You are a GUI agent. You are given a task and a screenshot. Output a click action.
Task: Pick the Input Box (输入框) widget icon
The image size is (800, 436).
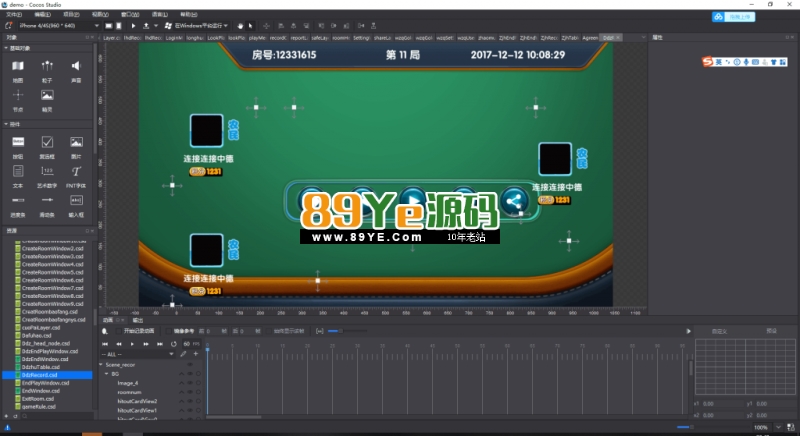(76, 200)
